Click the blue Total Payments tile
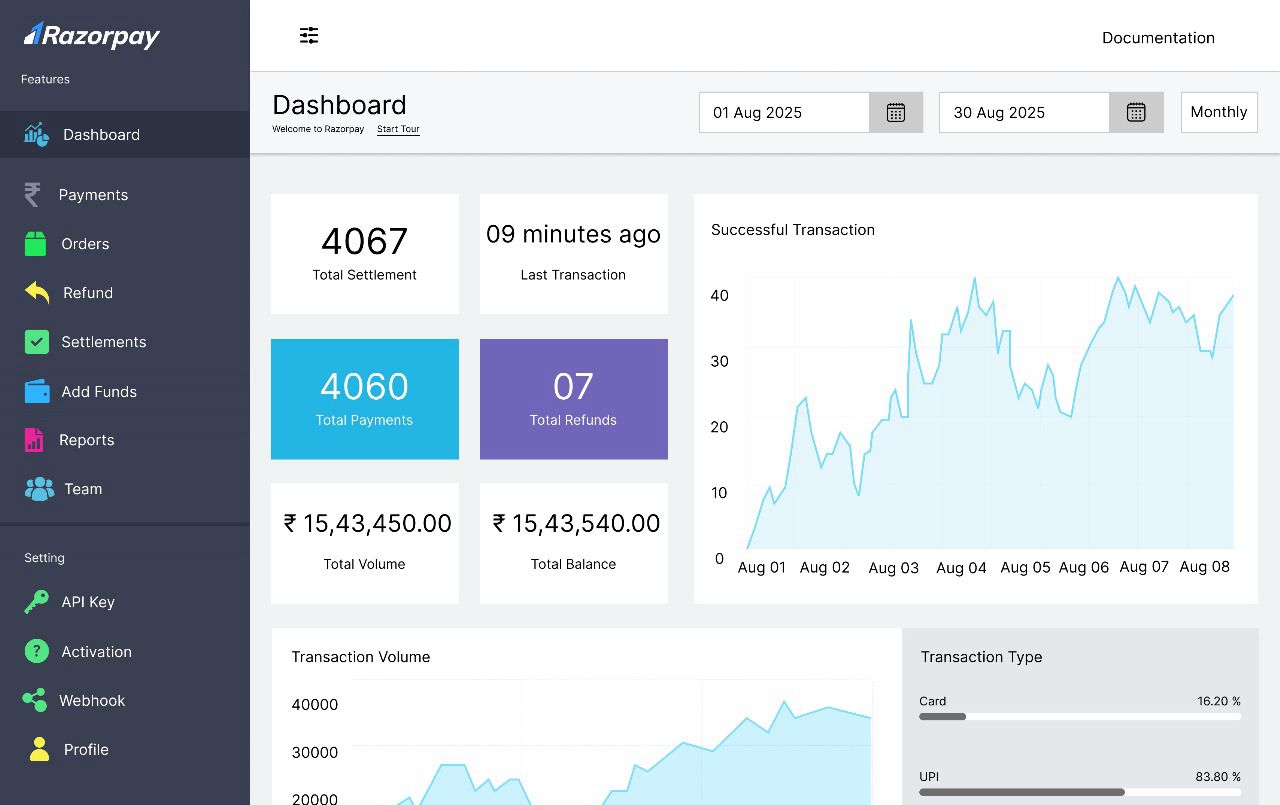1280x805 pixels. coord(365,399)
